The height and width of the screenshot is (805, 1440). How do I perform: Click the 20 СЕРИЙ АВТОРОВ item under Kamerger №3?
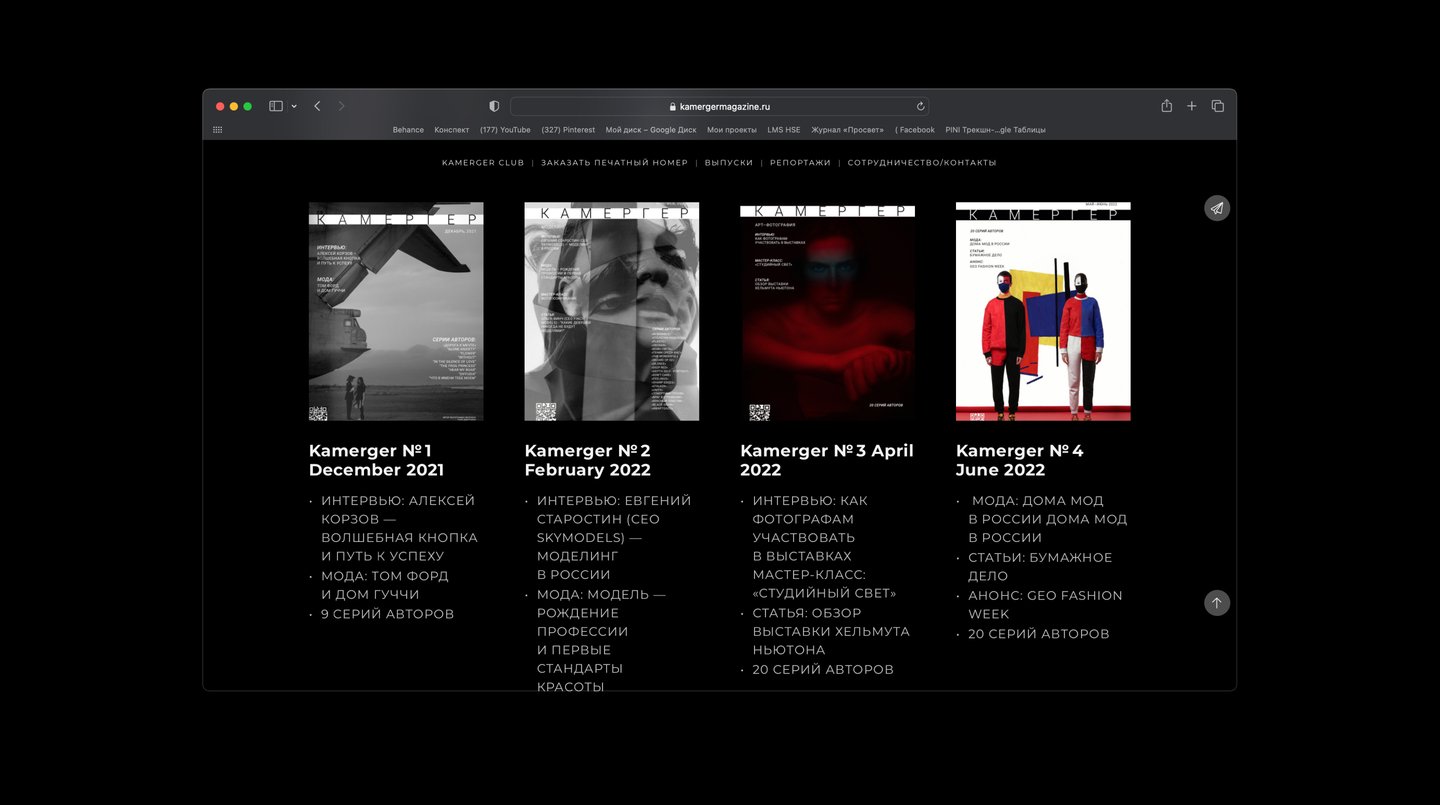[823, 670]
